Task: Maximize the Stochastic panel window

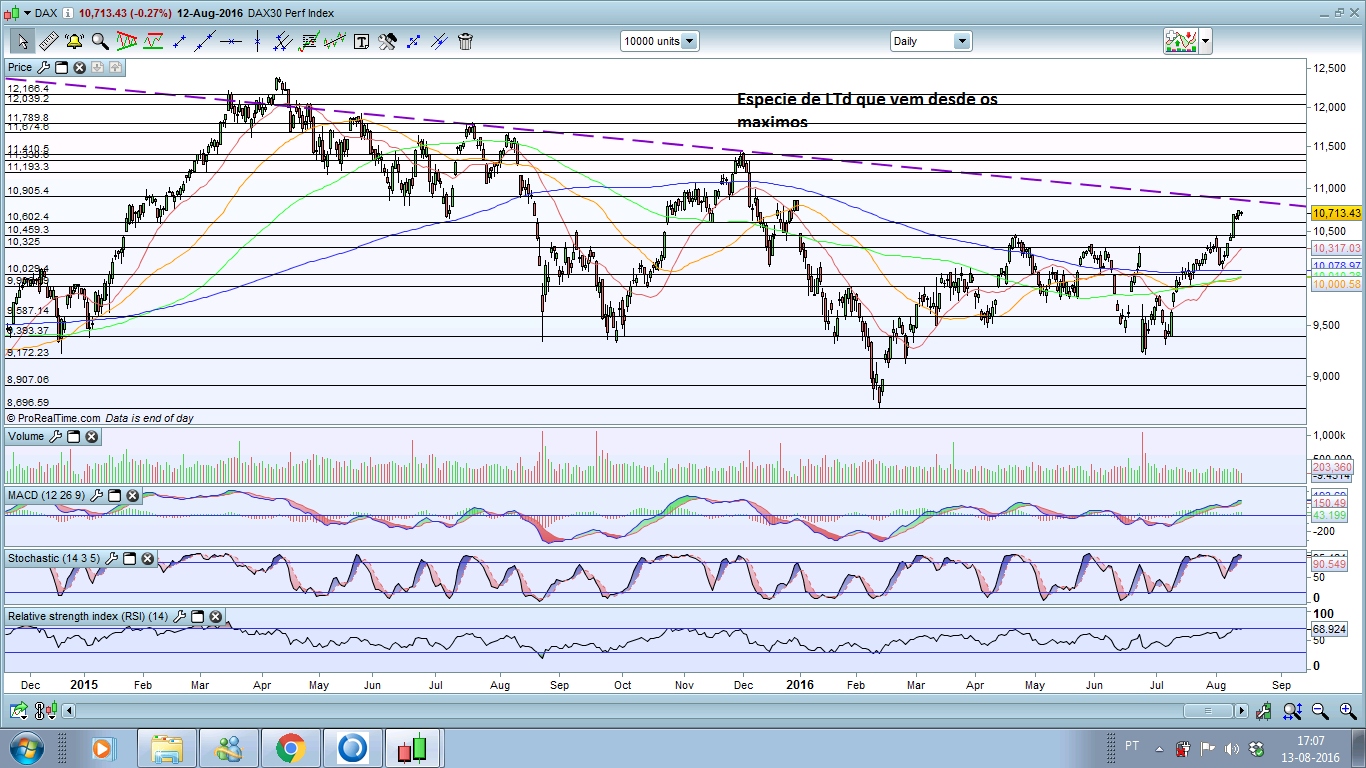Action: click(x=129, y=558)
